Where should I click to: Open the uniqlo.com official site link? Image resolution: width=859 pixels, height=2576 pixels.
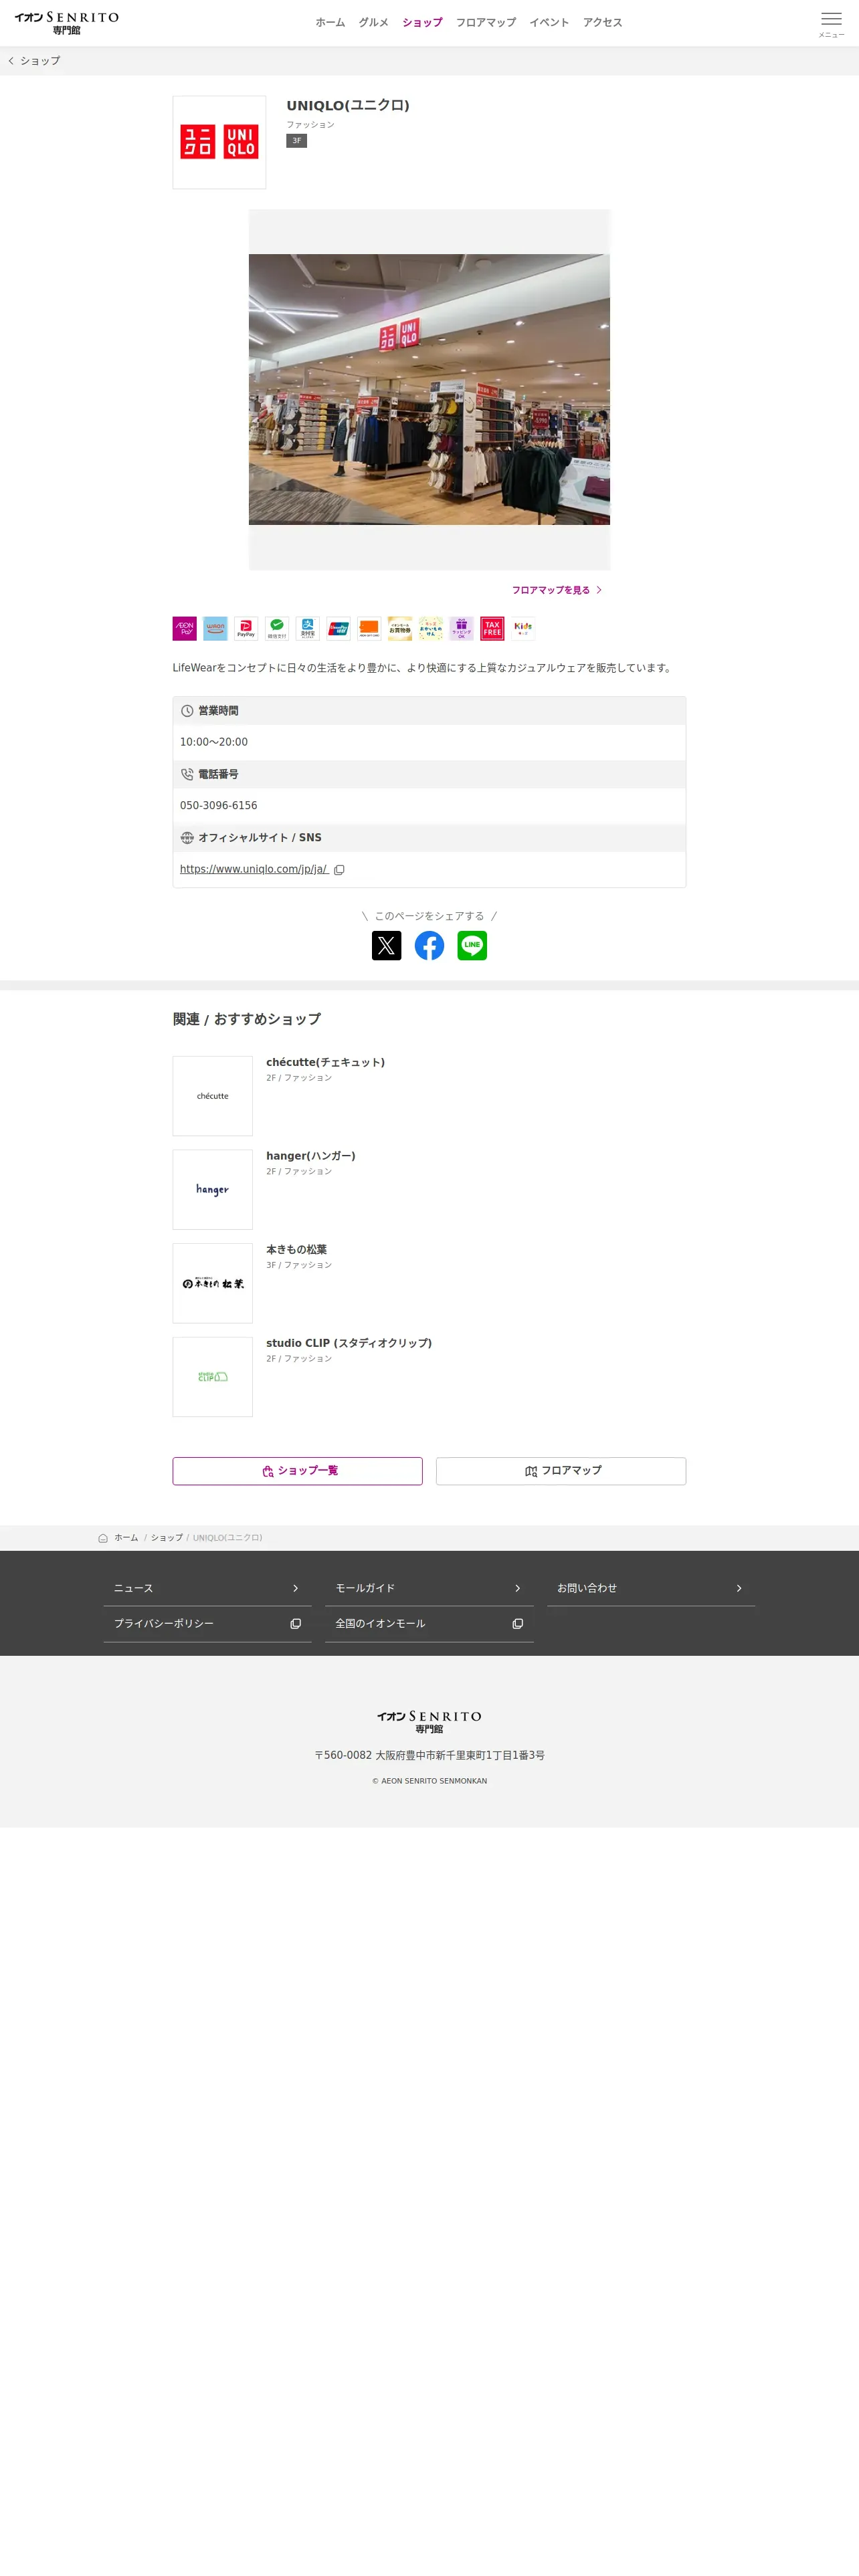point(254,869)
